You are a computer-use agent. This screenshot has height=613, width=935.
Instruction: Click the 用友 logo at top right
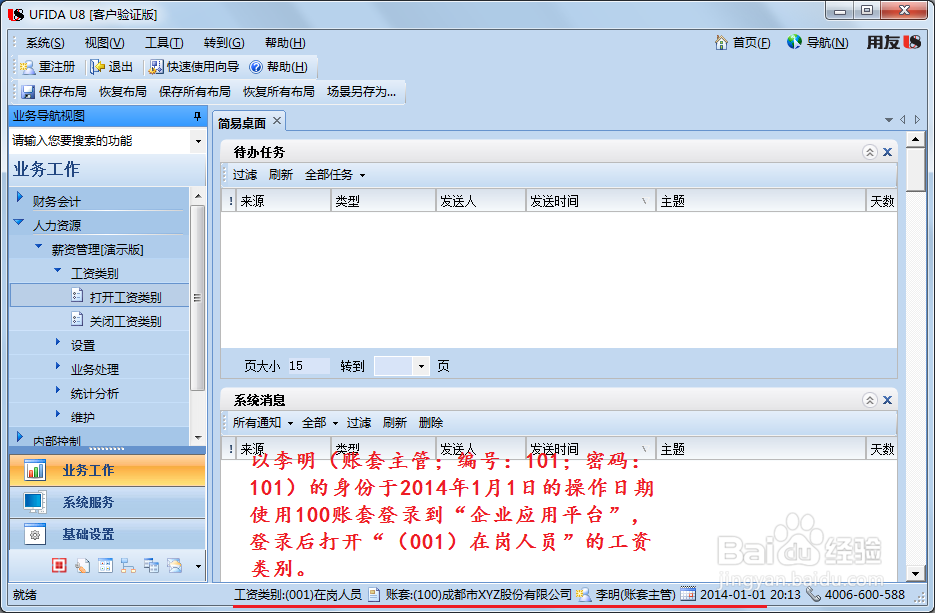(893, 42)
